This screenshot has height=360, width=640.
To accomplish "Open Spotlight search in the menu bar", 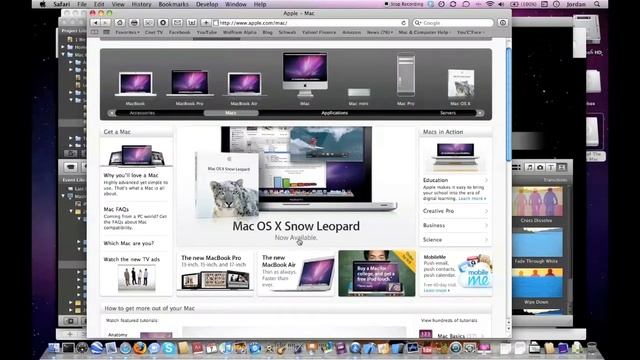I will coord(597,4).
